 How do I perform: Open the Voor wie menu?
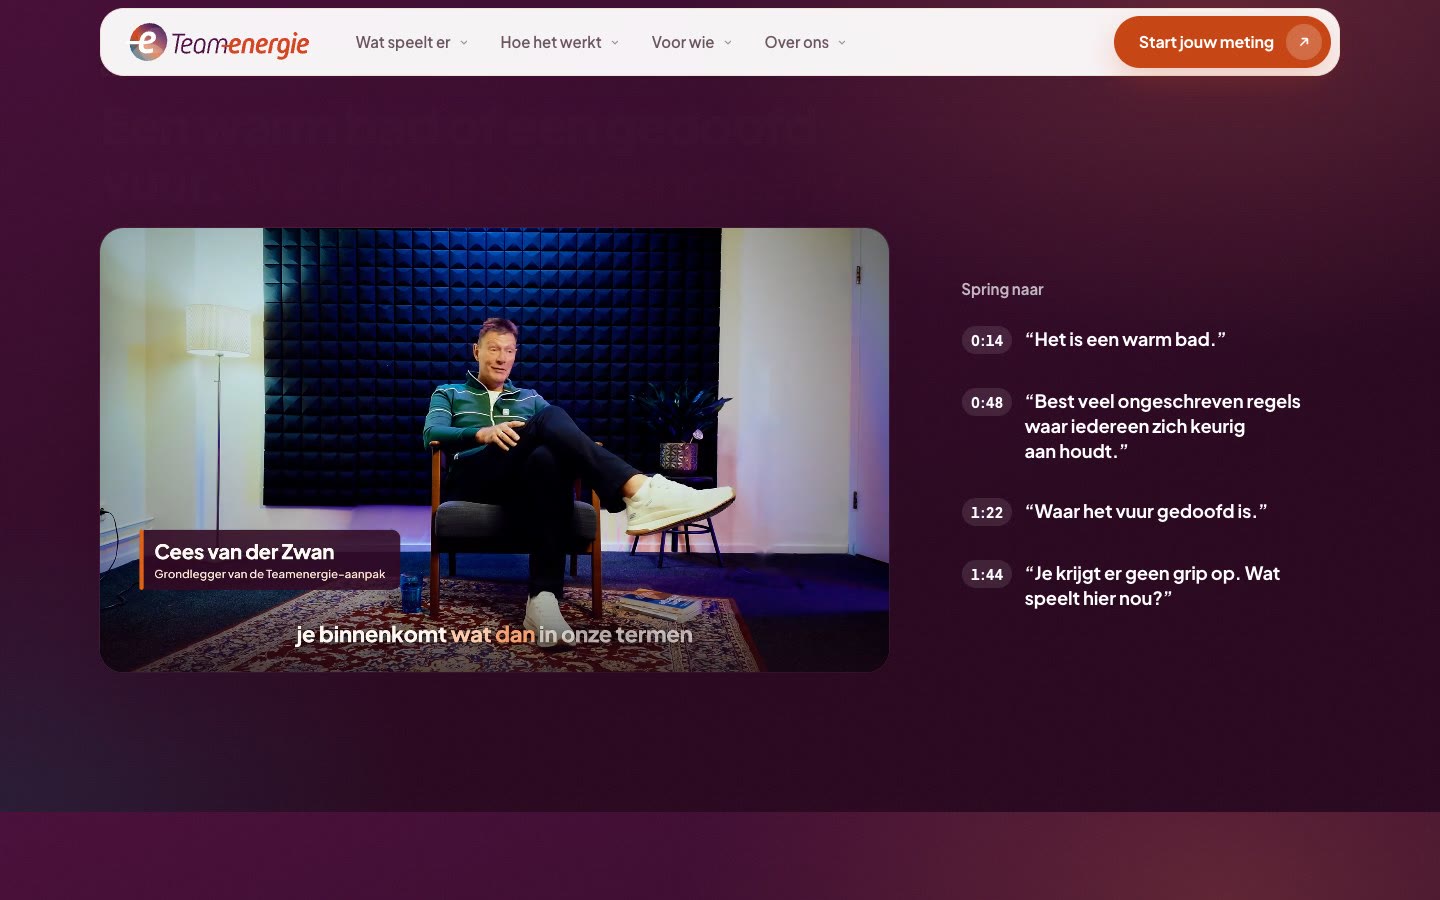(x=692, y=42)
